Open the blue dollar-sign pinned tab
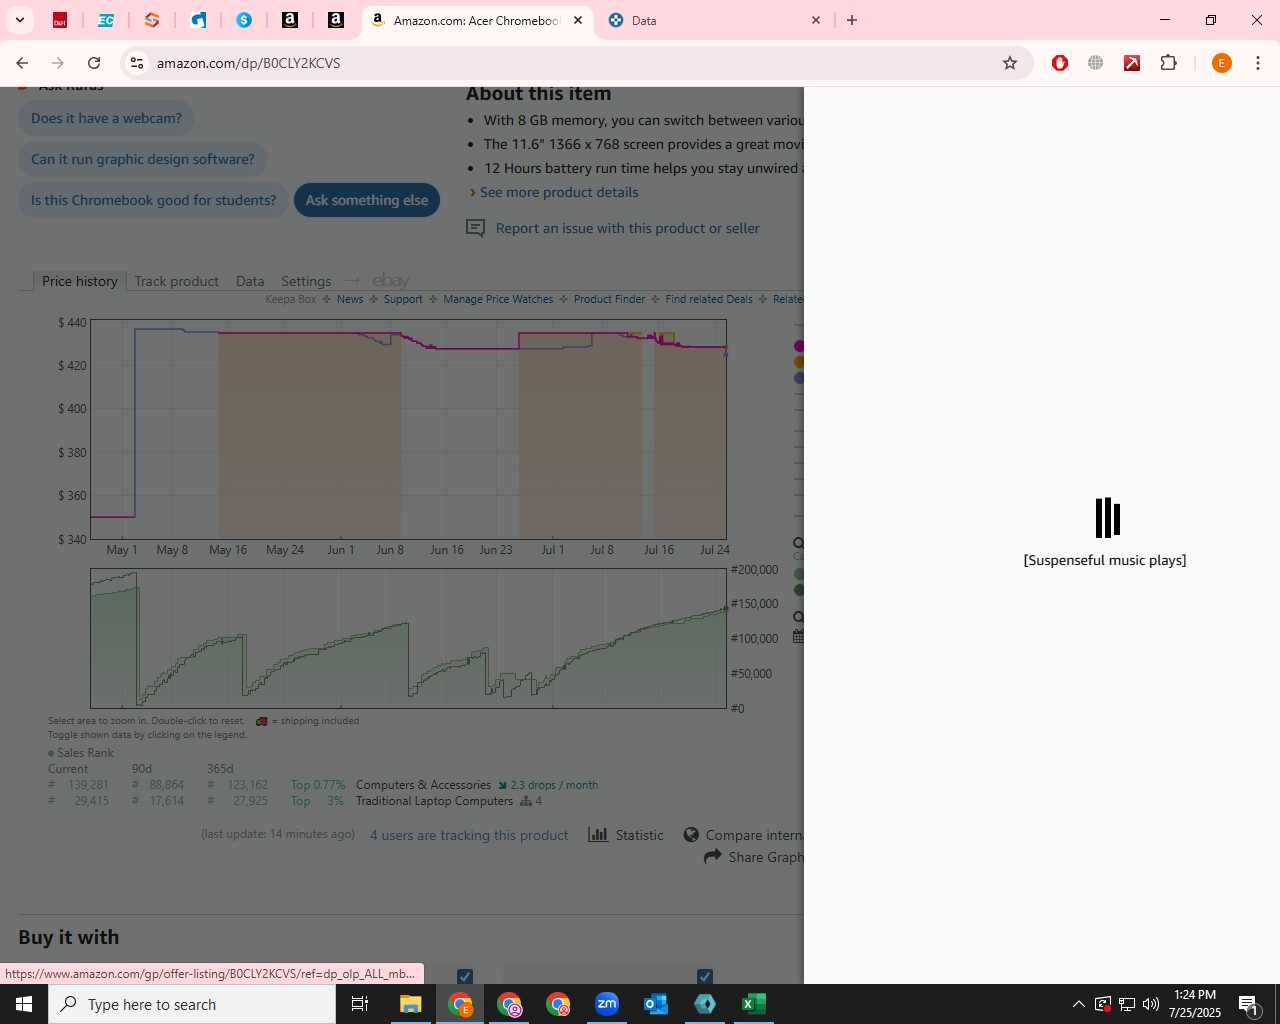Viewport: 1280px width, 1024px height. point(244,20)
